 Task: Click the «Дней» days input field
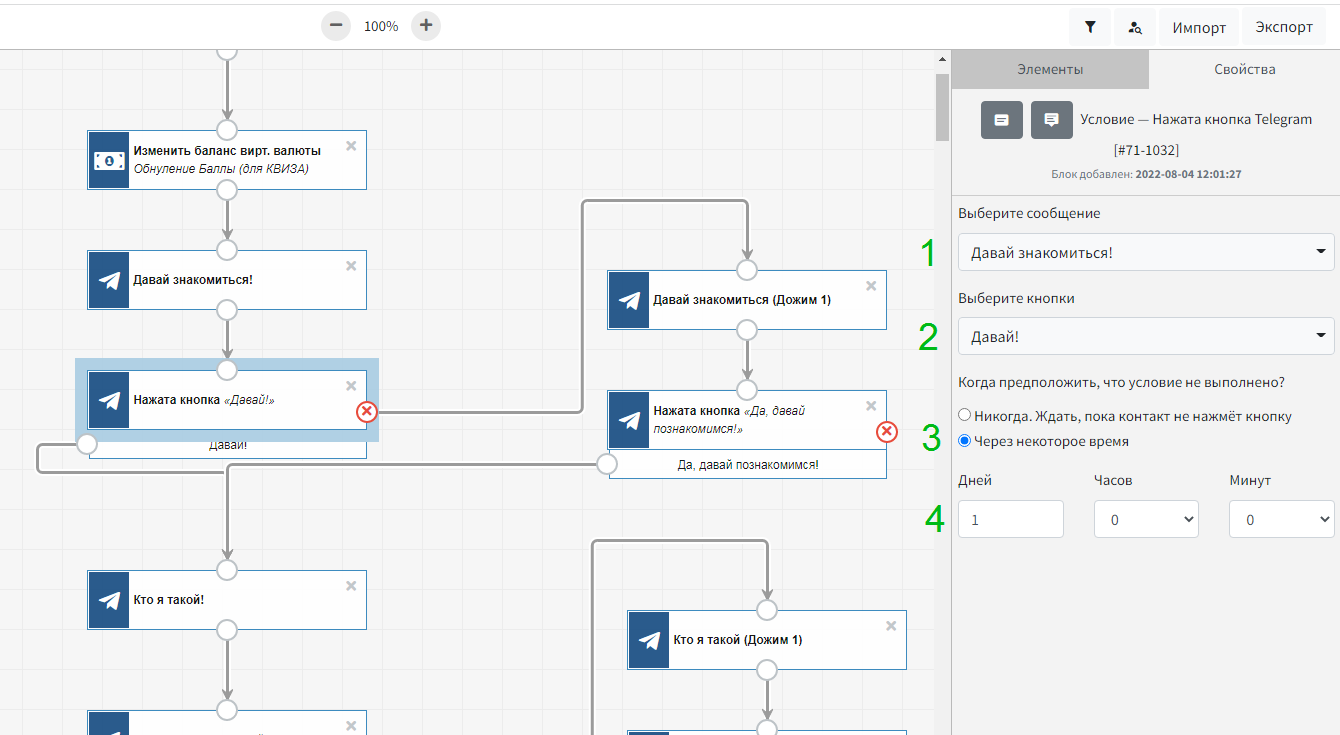(x=1010, y=520)
